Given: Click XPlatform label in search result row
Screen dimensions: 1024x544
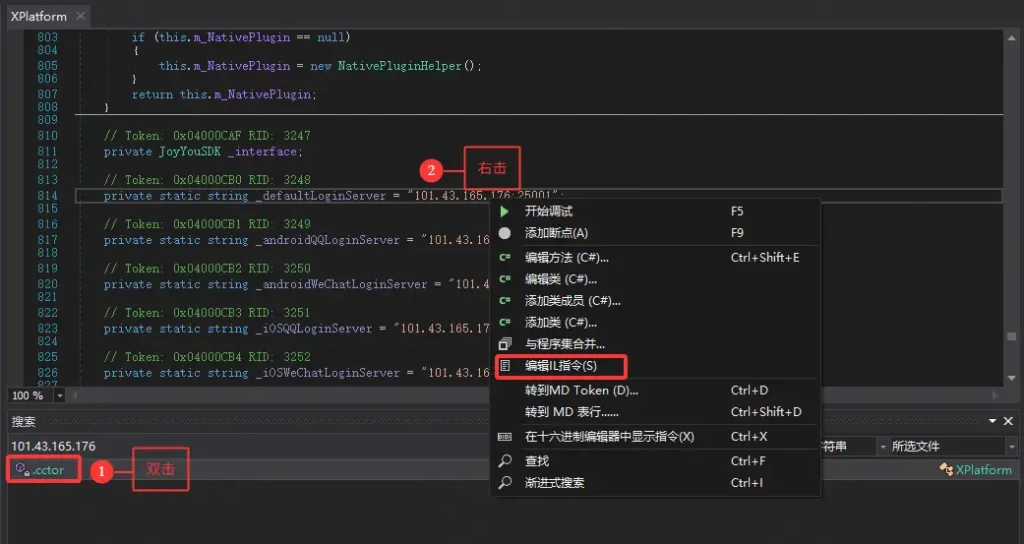Looking at the screenshot, I should coord(984,470).
